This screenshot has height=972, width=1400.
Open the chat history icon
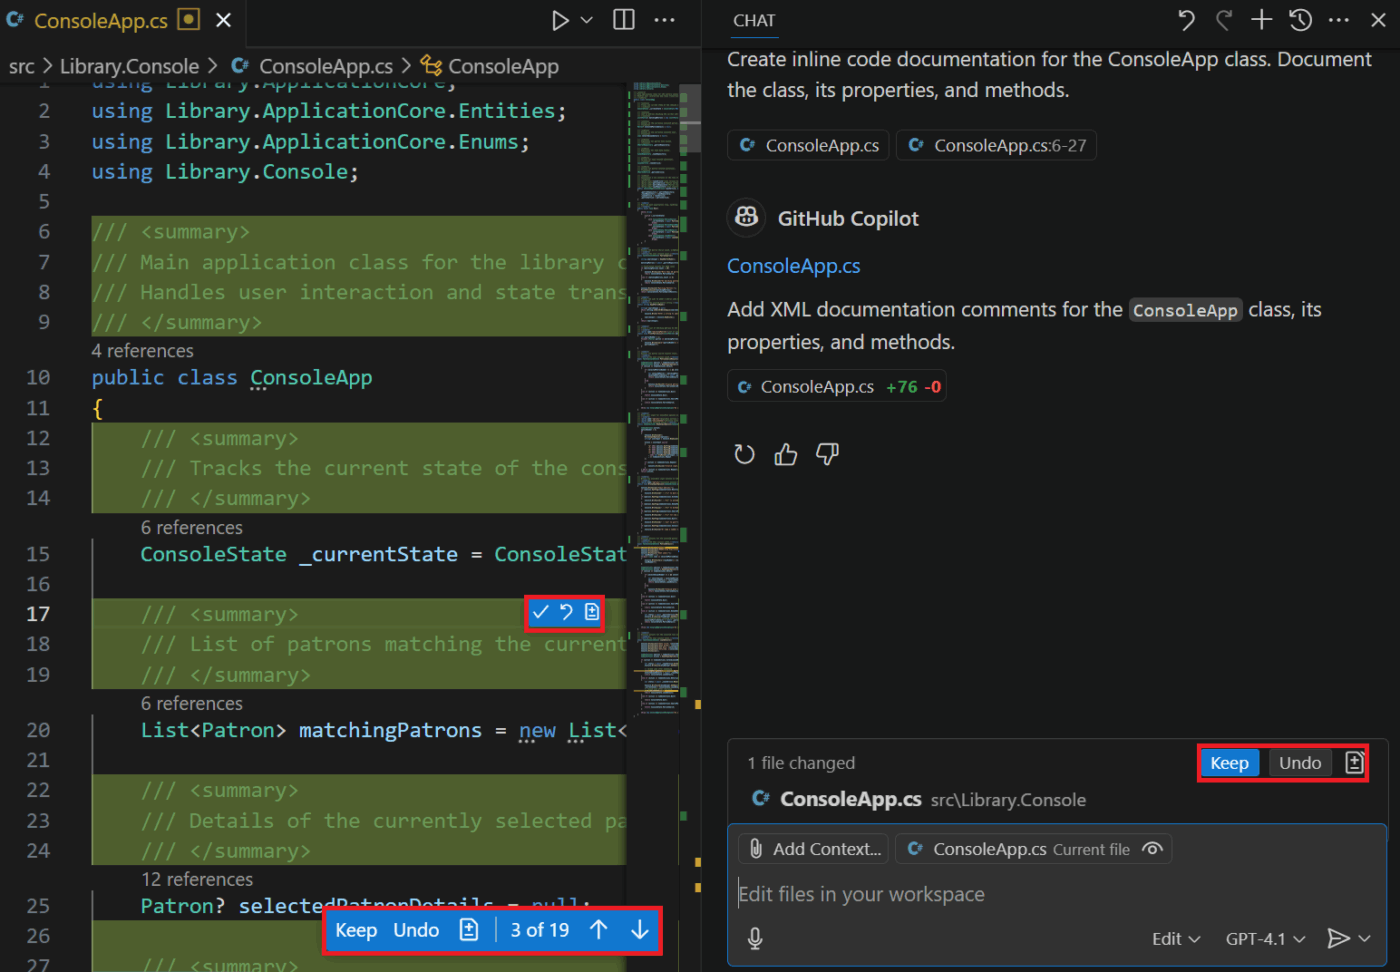tap(1300, 19)
